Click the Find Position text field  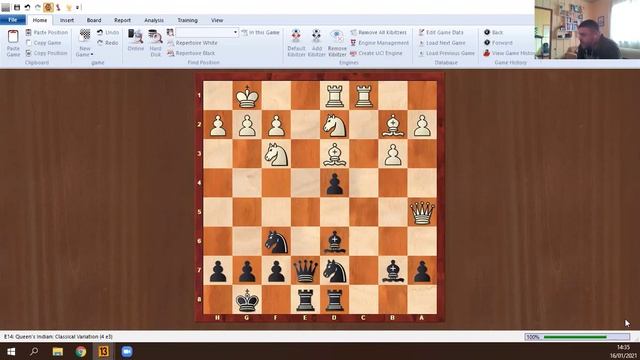(204, 32)
